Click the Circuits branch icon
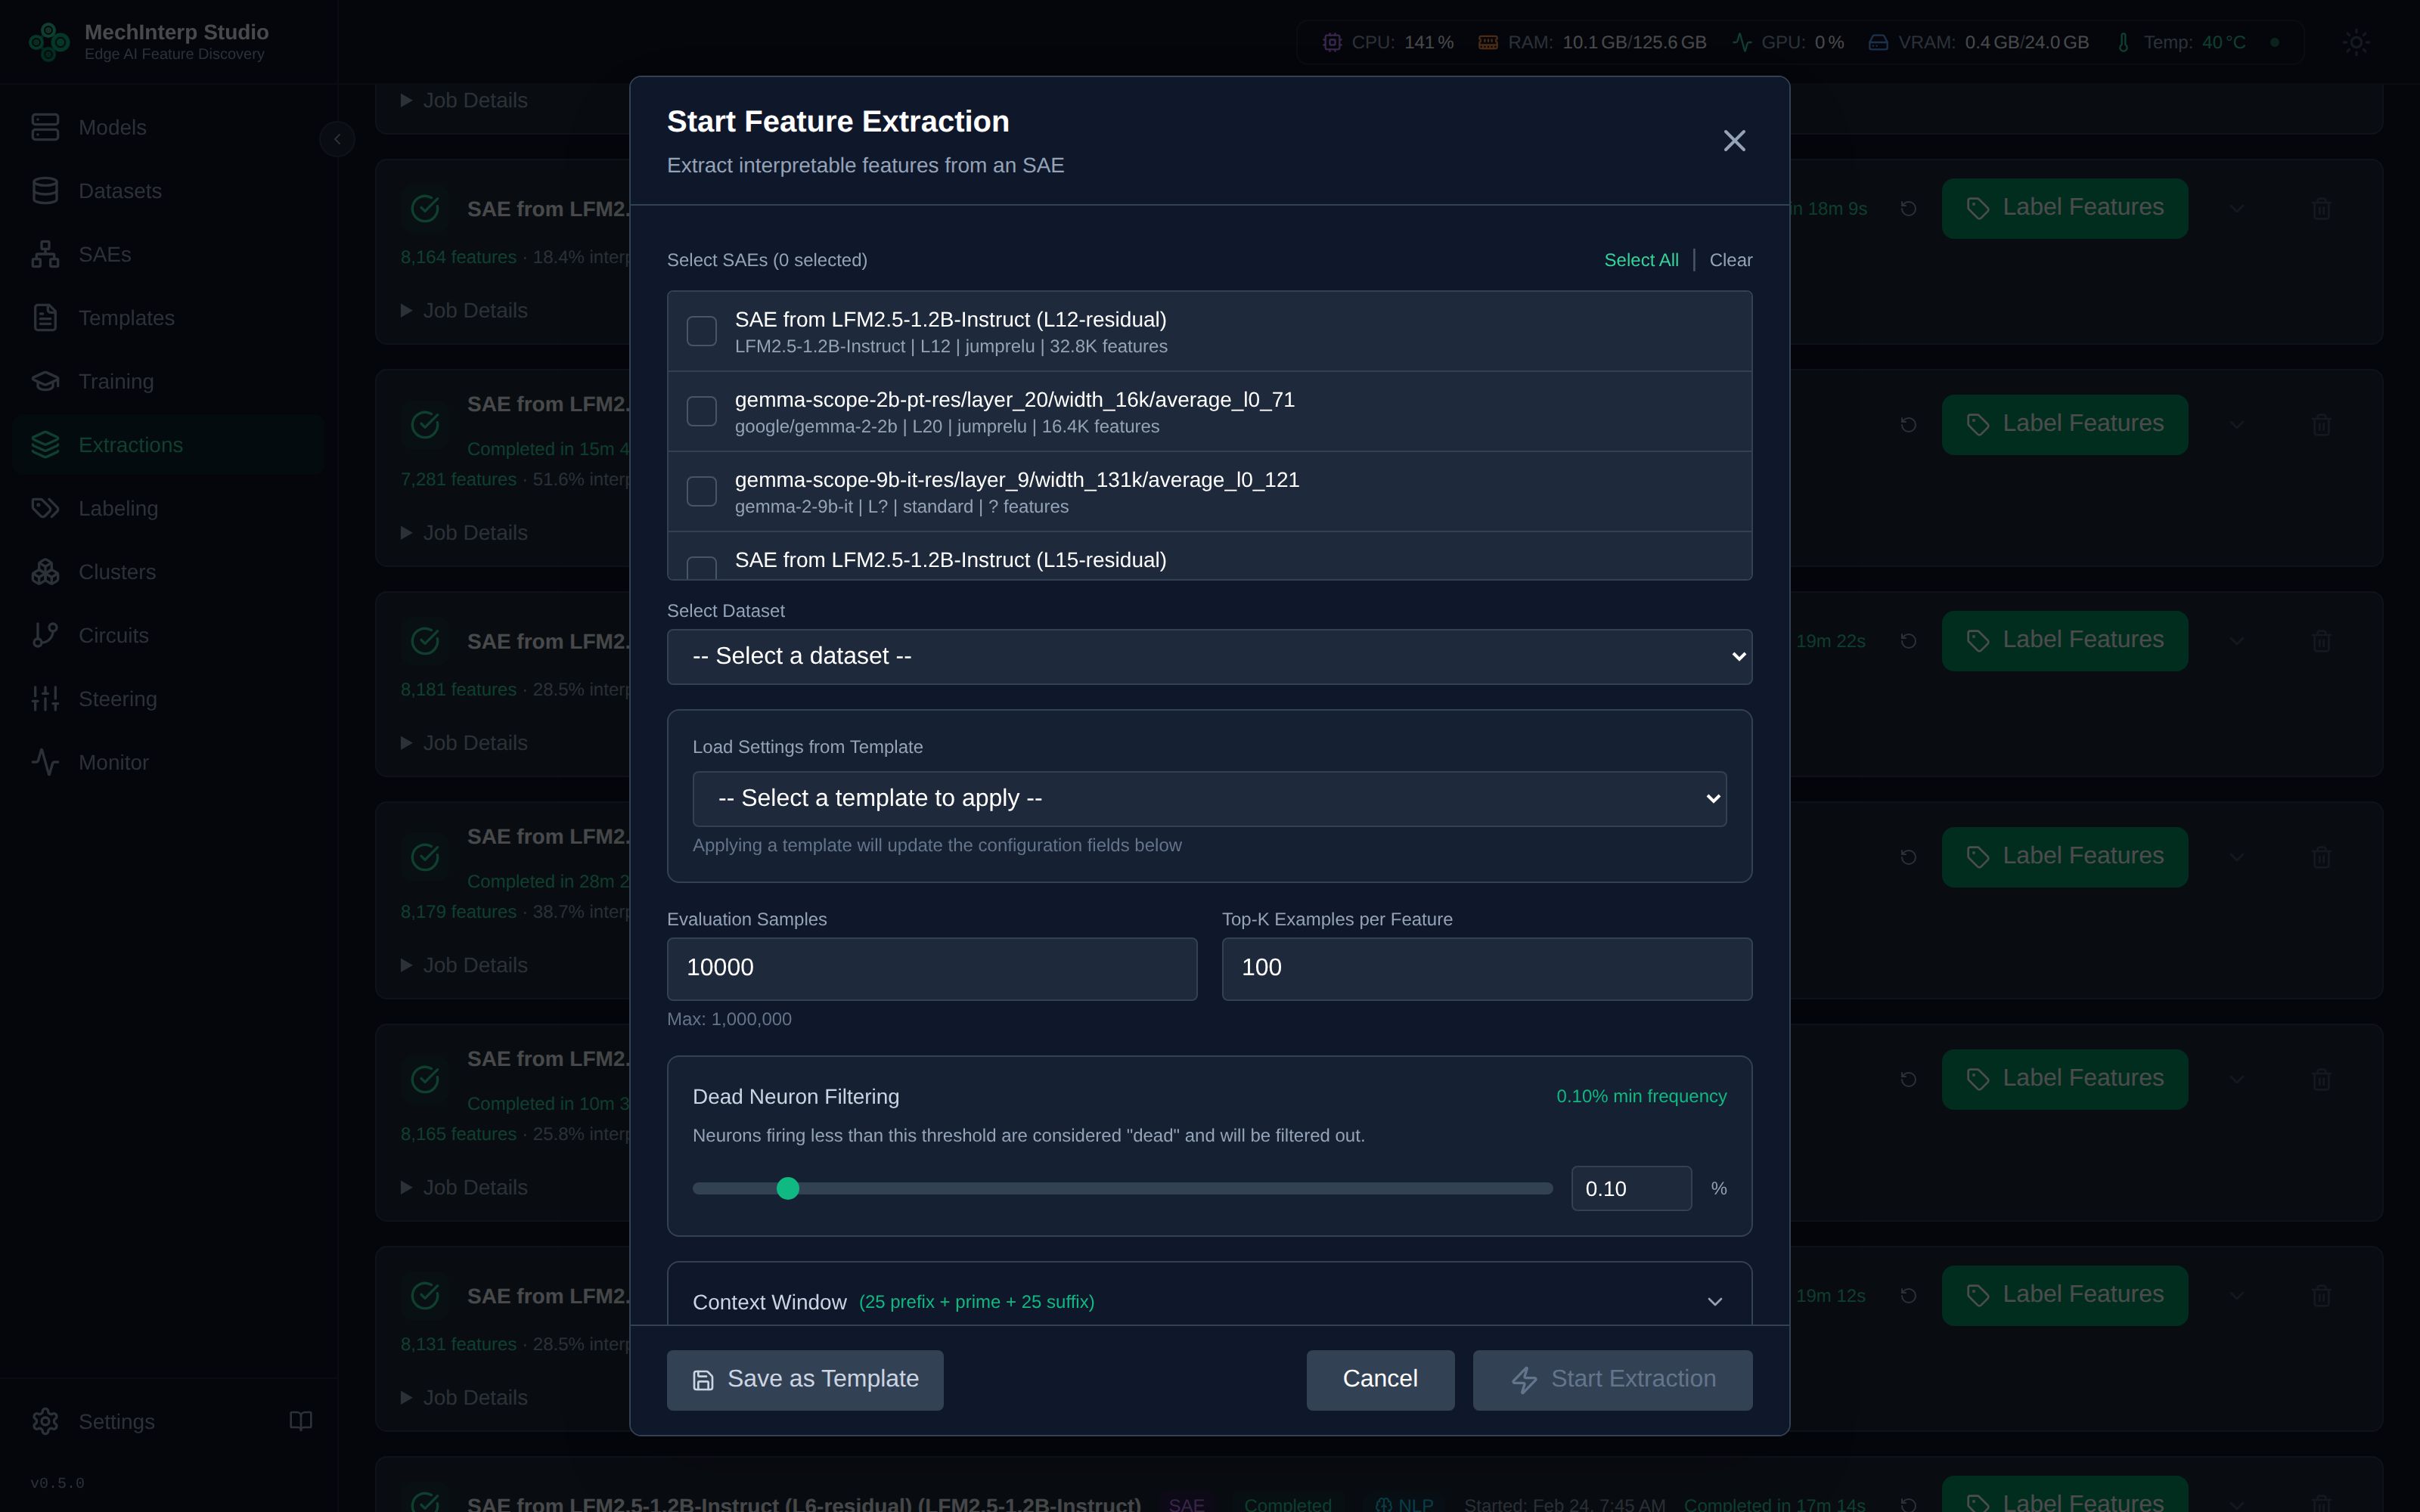 tap(45, 636)
